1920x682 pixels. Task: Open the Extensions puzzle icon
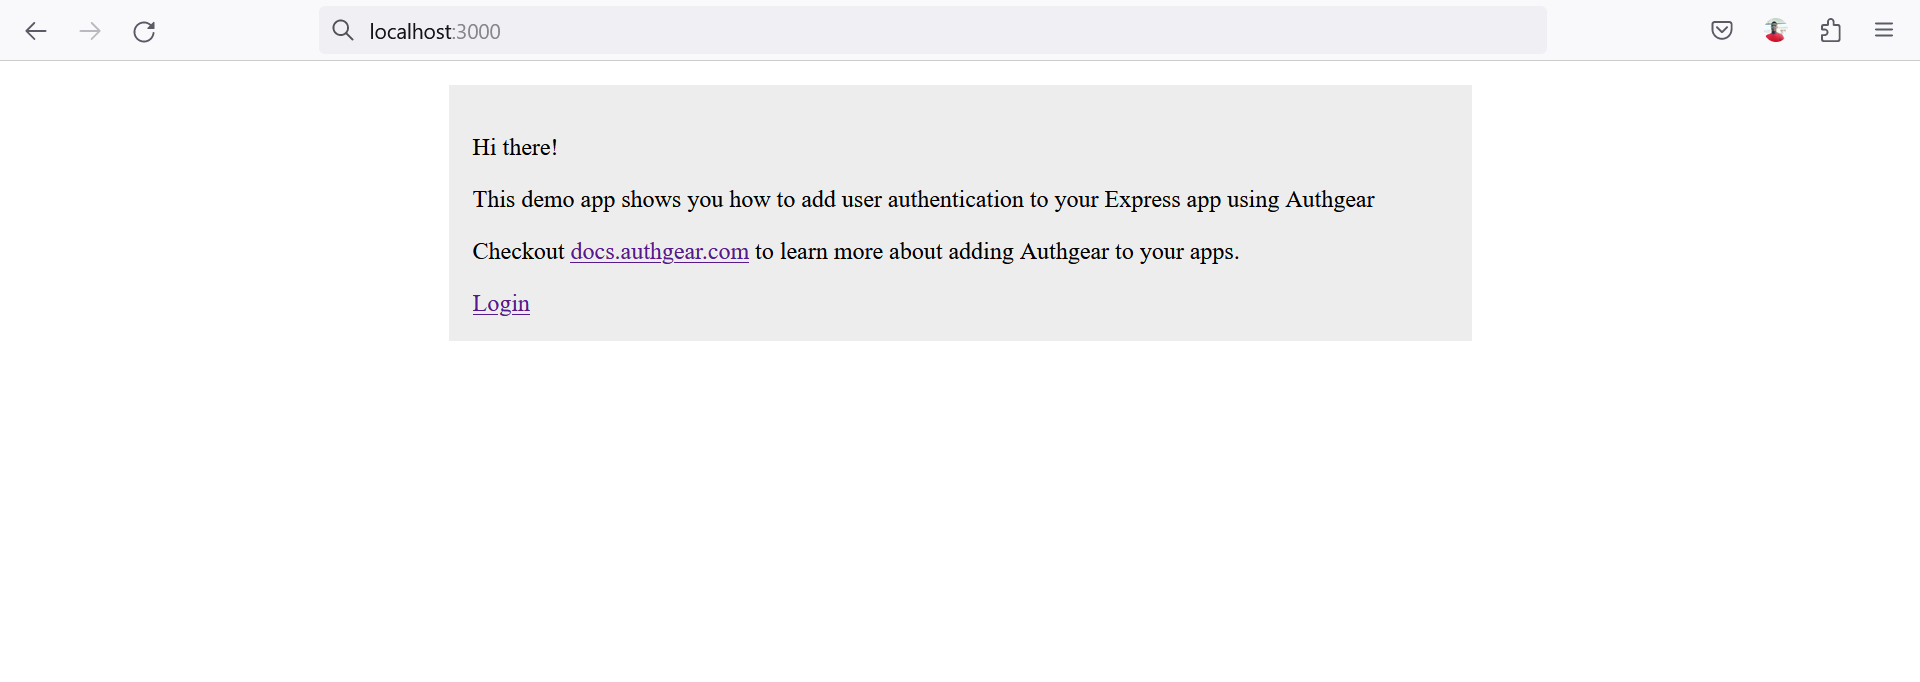[1830, 31]
